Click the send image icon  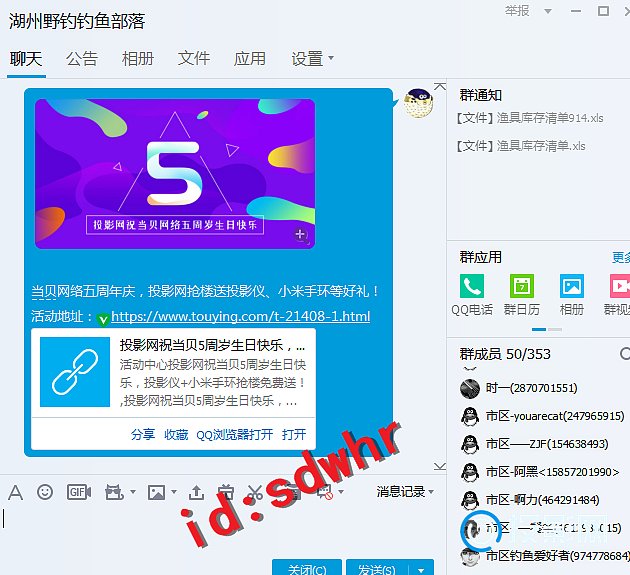click(156, 492)
